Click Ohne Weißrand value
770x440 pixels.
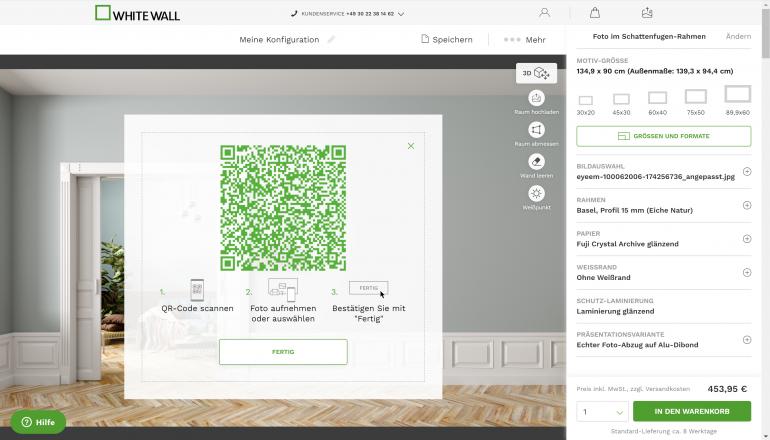(603, 277)
